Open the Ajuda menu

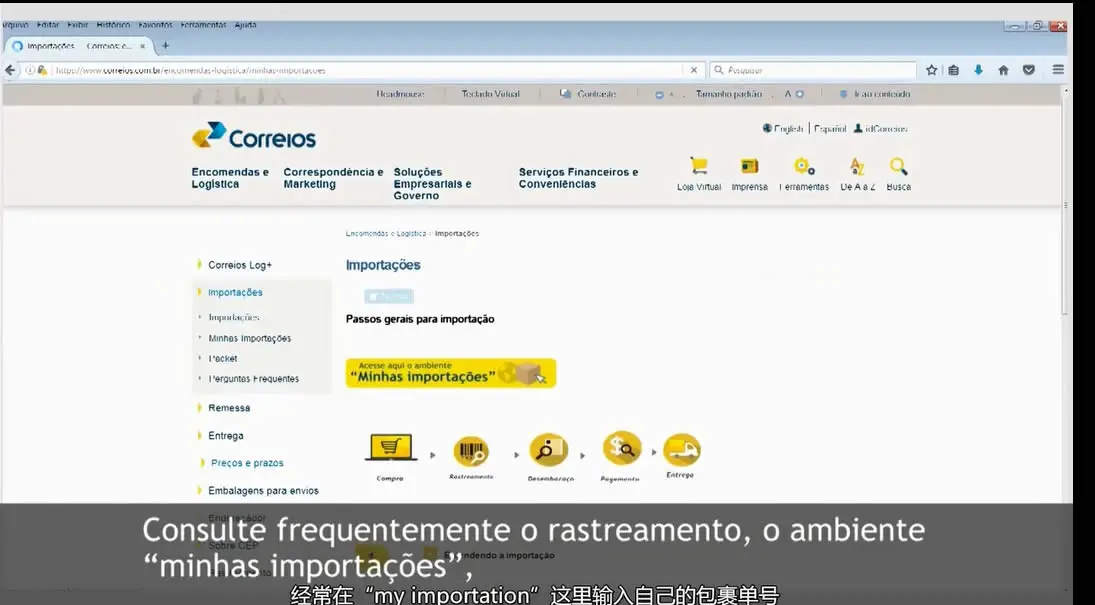coord(245,24)
